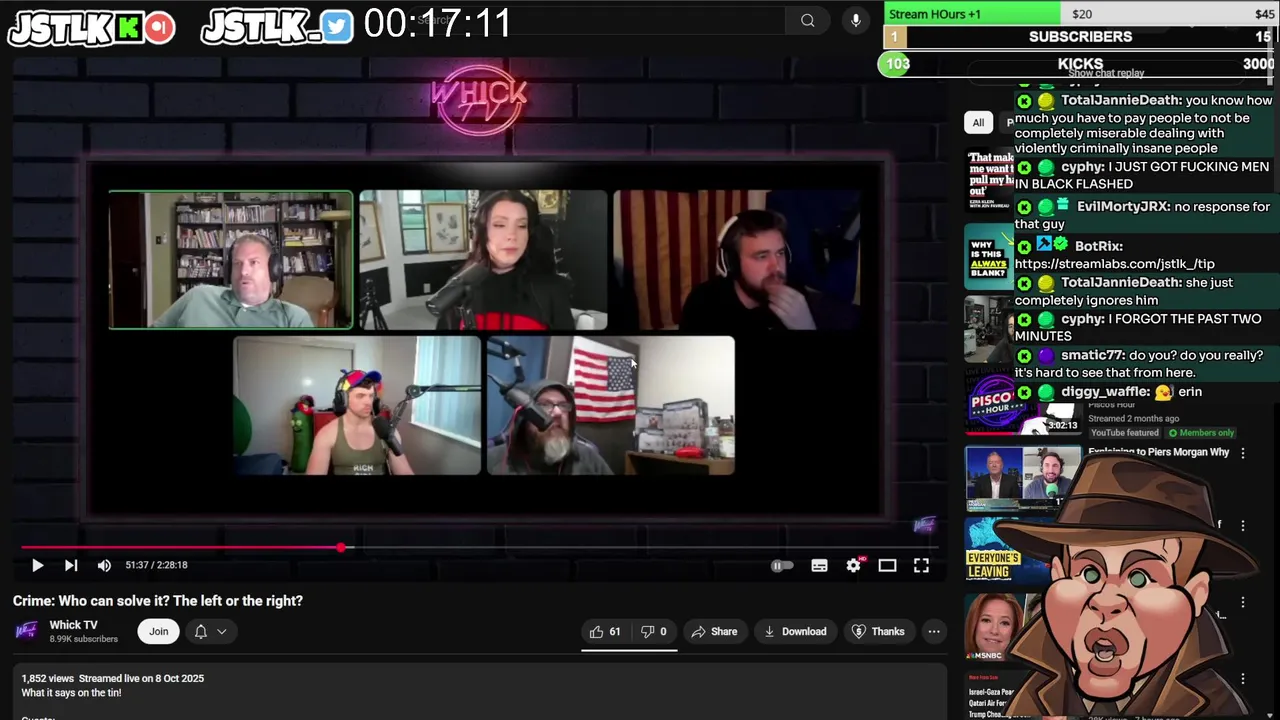Skip to the next video
Screen dimensions: 1280x720
coord(71,566)
